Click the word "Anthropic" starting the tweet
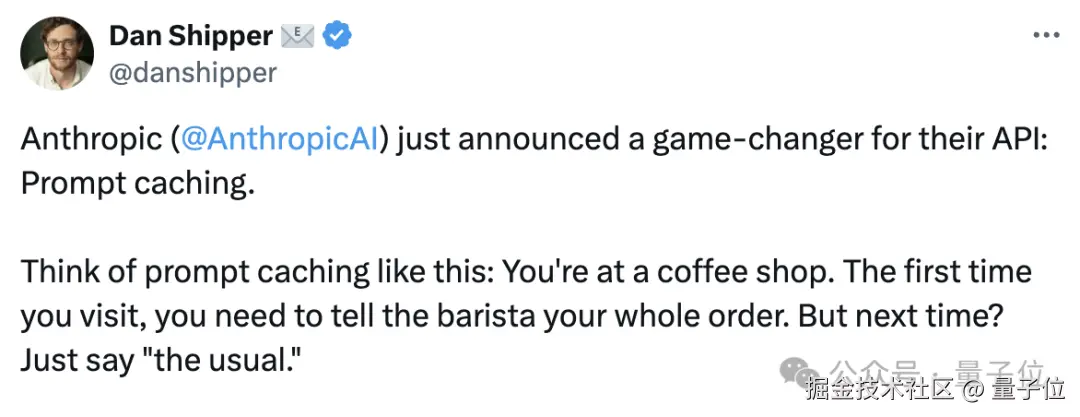Image resolution: width=1080 pixels, height=417 pixels. 90,139
